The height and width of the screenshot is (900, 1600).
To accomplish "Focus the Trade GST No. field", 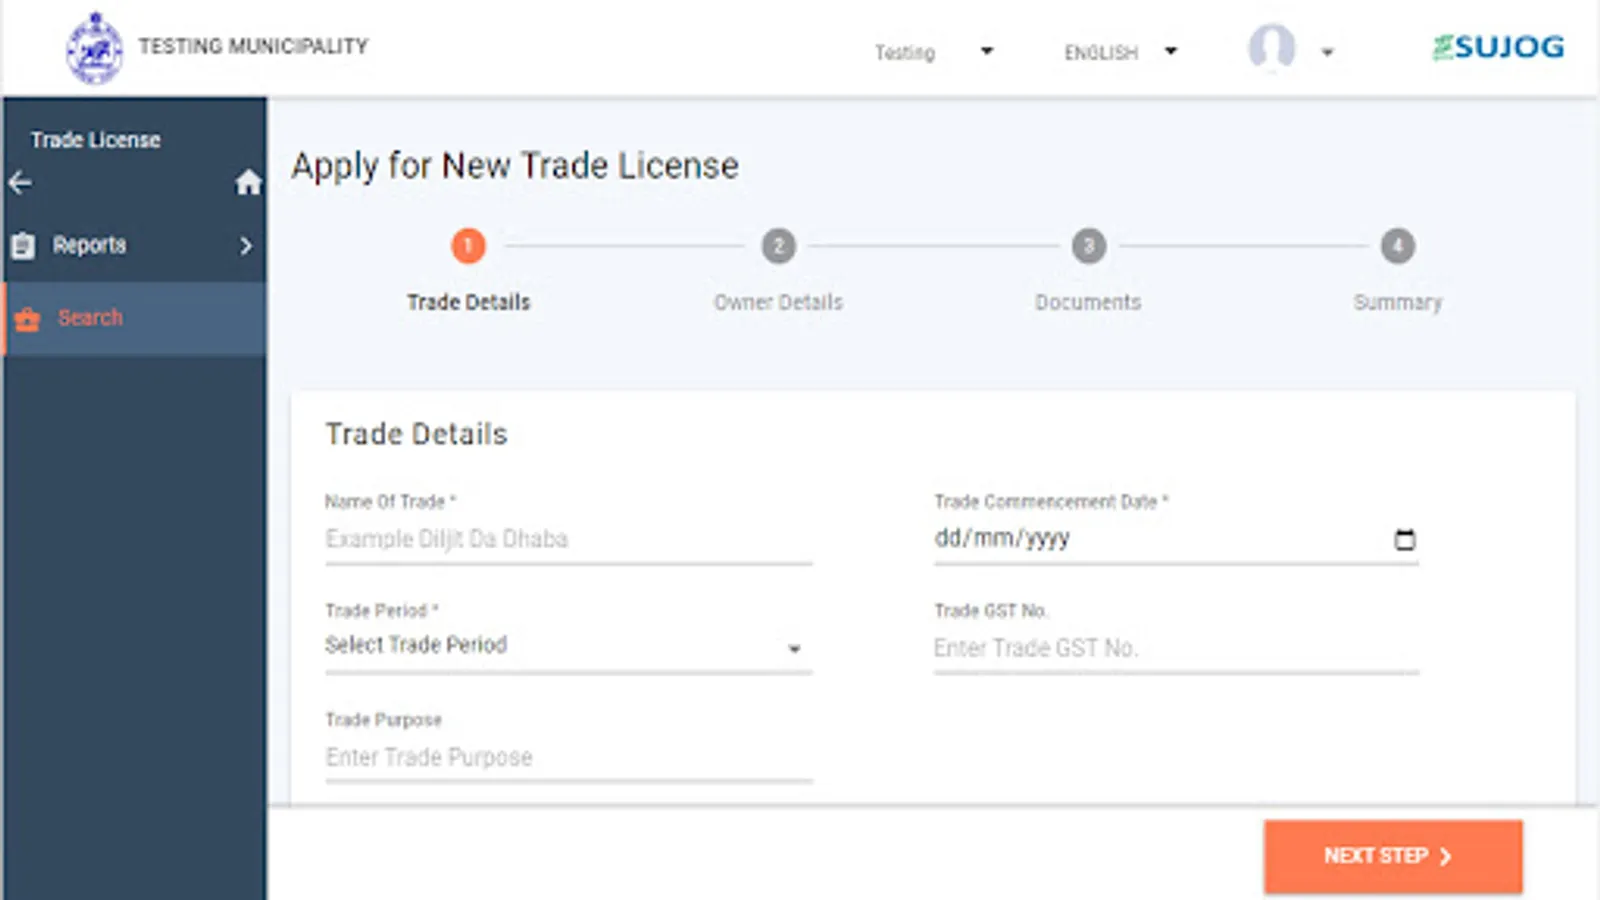I will (x=1176, y=648).
